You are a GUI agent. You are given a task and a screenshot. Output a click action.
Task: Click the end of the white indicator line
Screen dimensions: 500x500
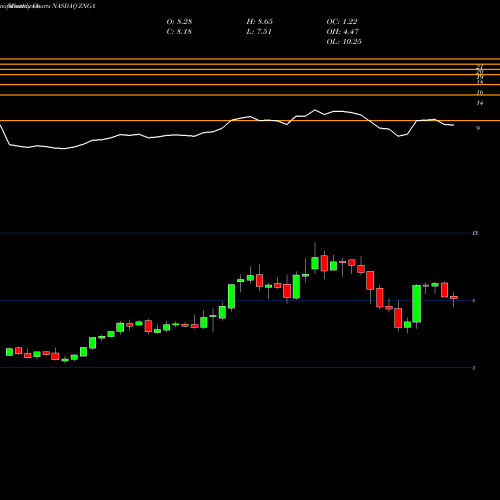click(x=453, y=125)
